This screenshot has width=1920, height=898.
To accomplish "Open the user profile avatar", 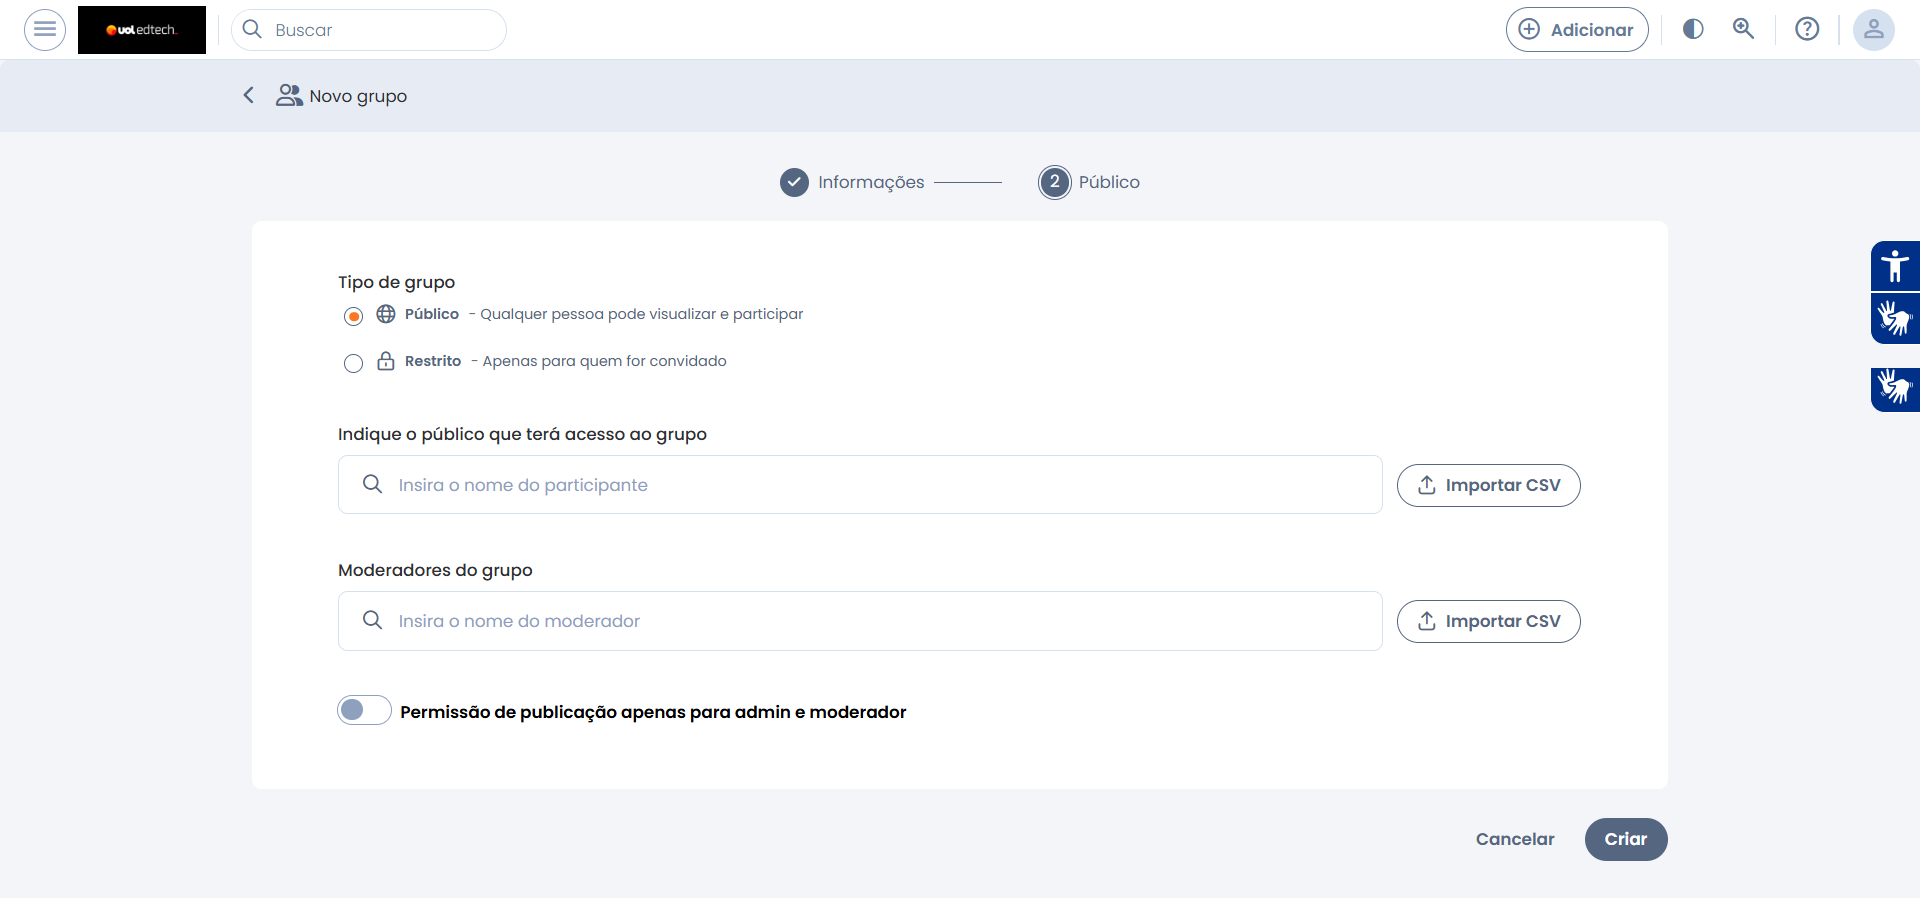I will click(x=1873, y=30).
